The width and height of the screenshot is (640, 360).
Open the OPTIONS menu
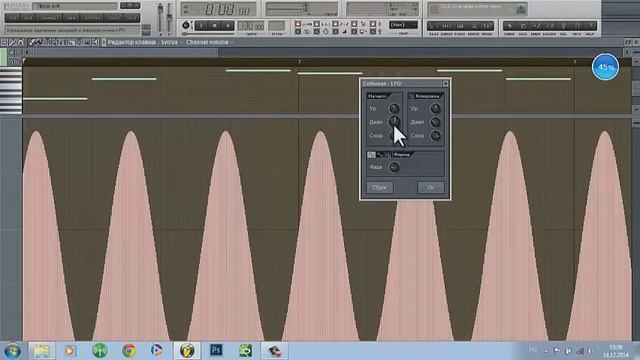pyautogui.click(x=92, y=18)
